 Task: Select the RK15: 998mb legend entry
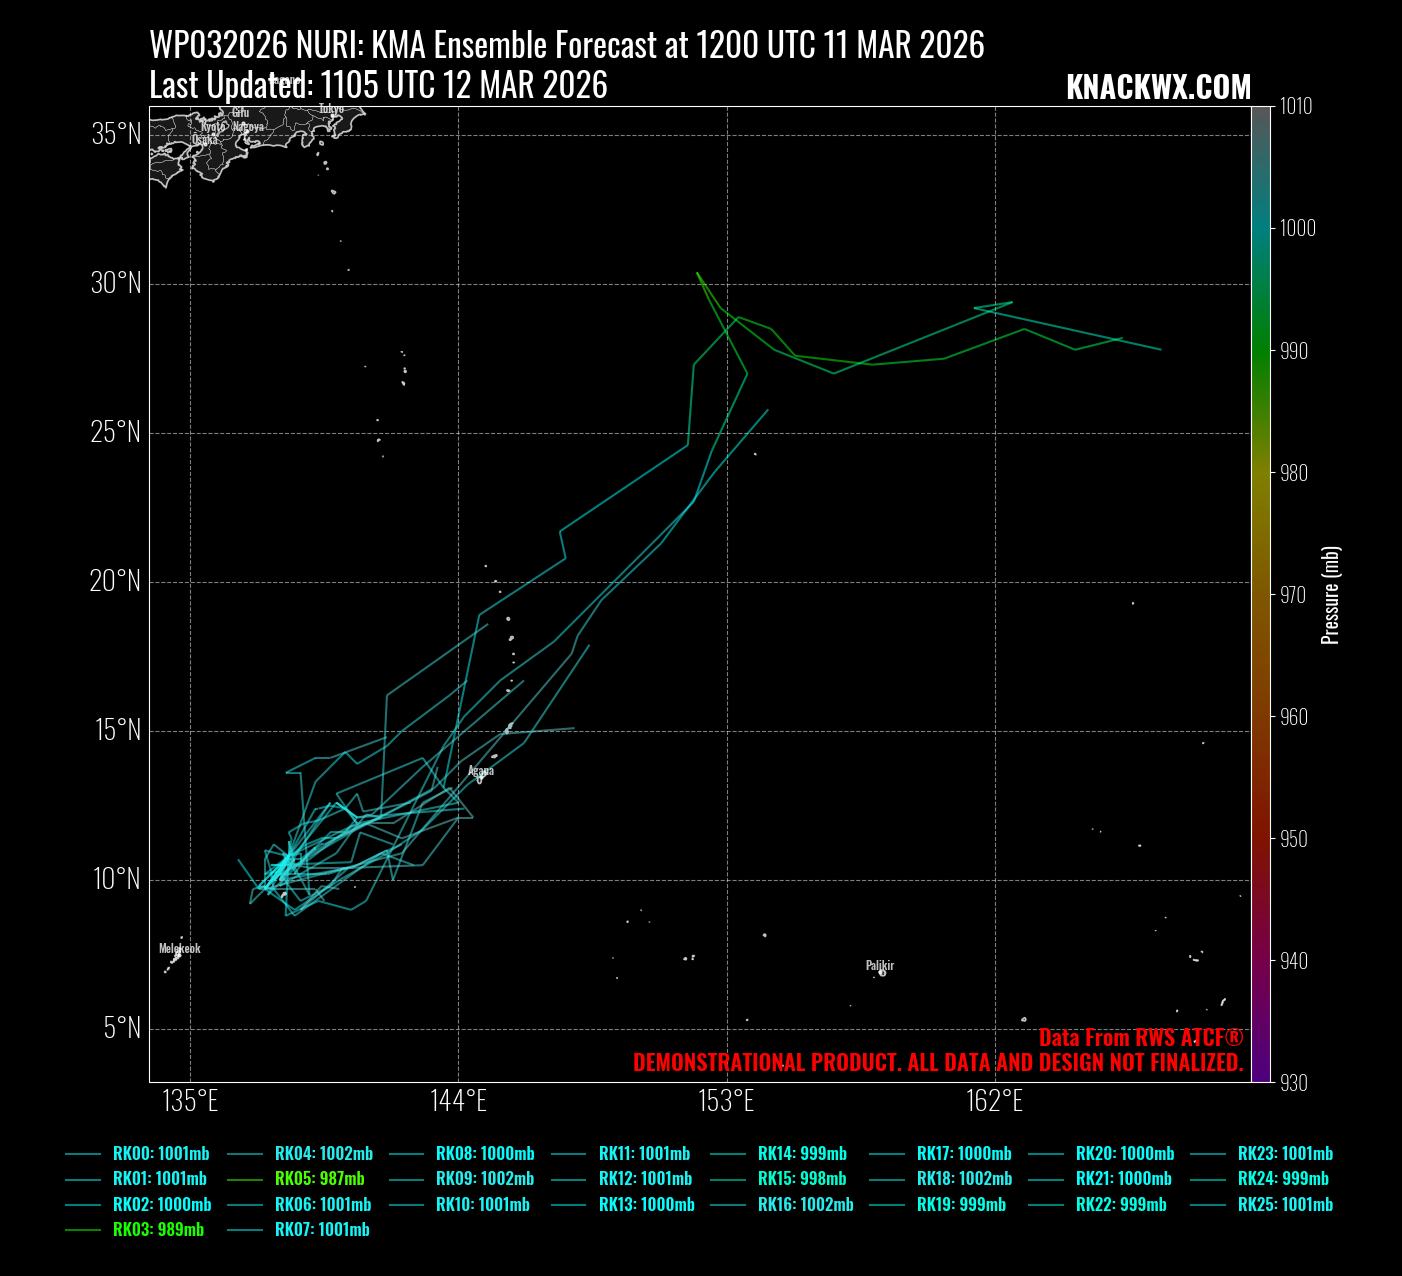click(x=802, y=1179)
